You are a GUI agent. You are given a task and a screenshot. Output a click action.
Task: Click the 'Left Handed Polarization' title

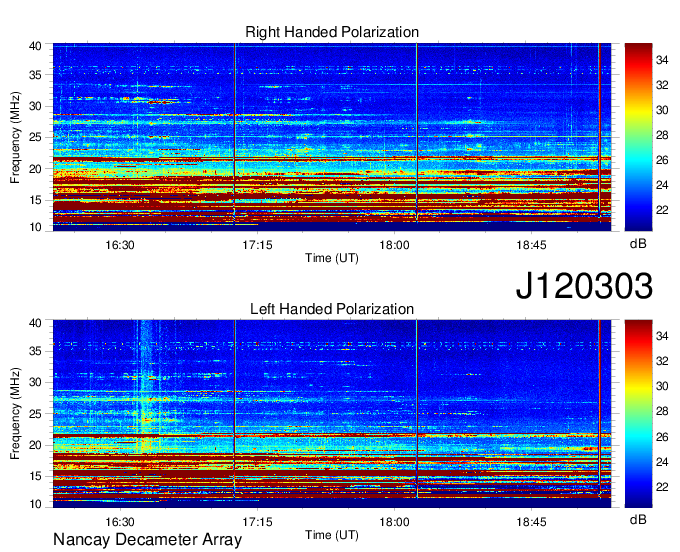[x=332, y=309]
